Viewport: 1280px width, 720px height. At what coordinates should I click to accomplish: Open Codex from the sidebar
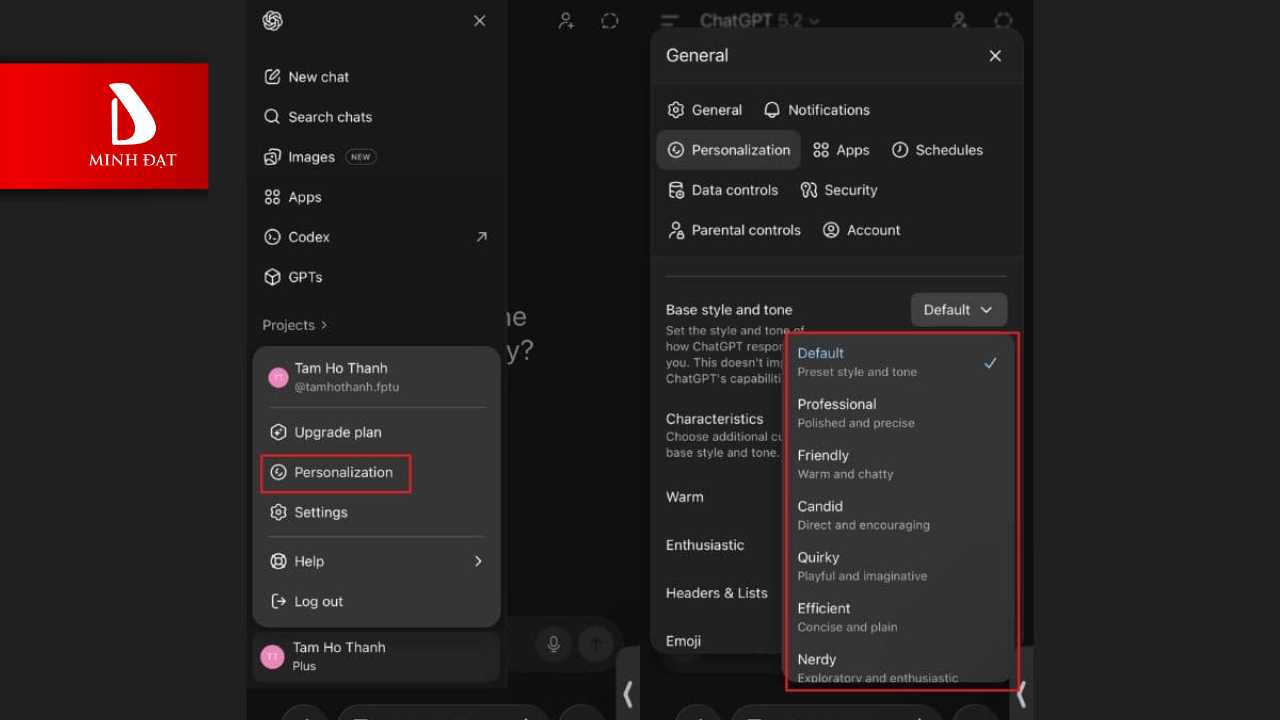tap(308, 237)
